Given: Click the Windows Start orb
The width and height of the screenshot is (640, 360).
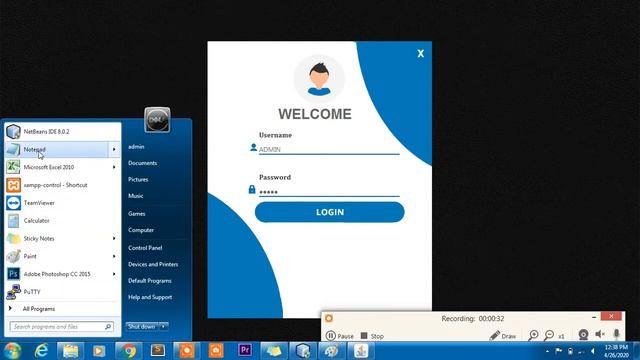Looking at the screenshot, I should [12, 351].
